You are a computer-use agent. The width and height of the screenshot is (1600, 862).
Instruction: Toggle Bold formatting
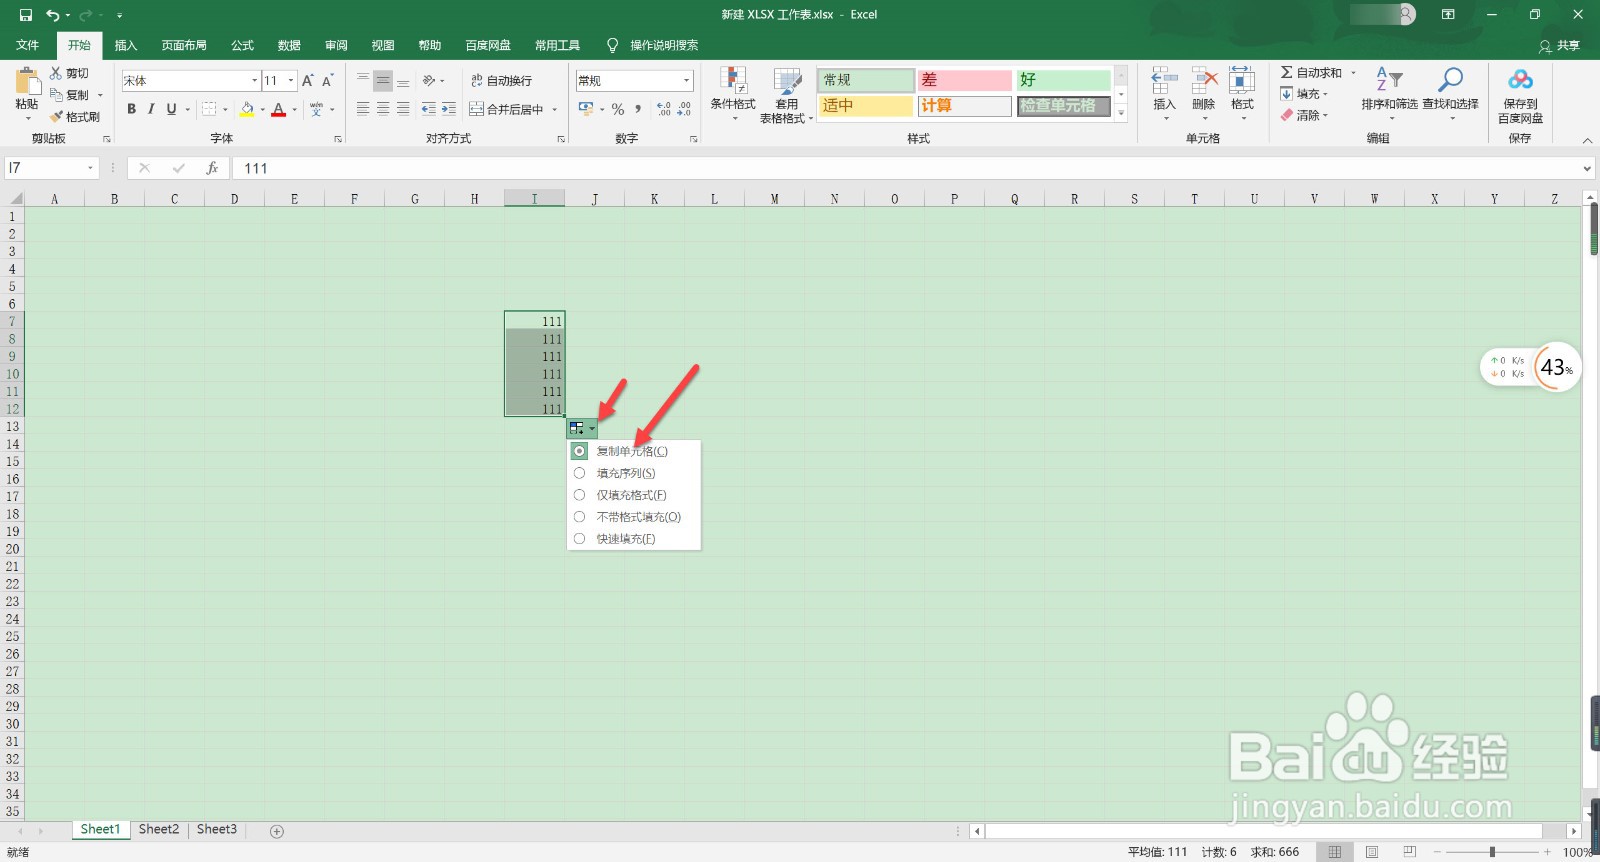pyautogui.click(x=131, y=109)
